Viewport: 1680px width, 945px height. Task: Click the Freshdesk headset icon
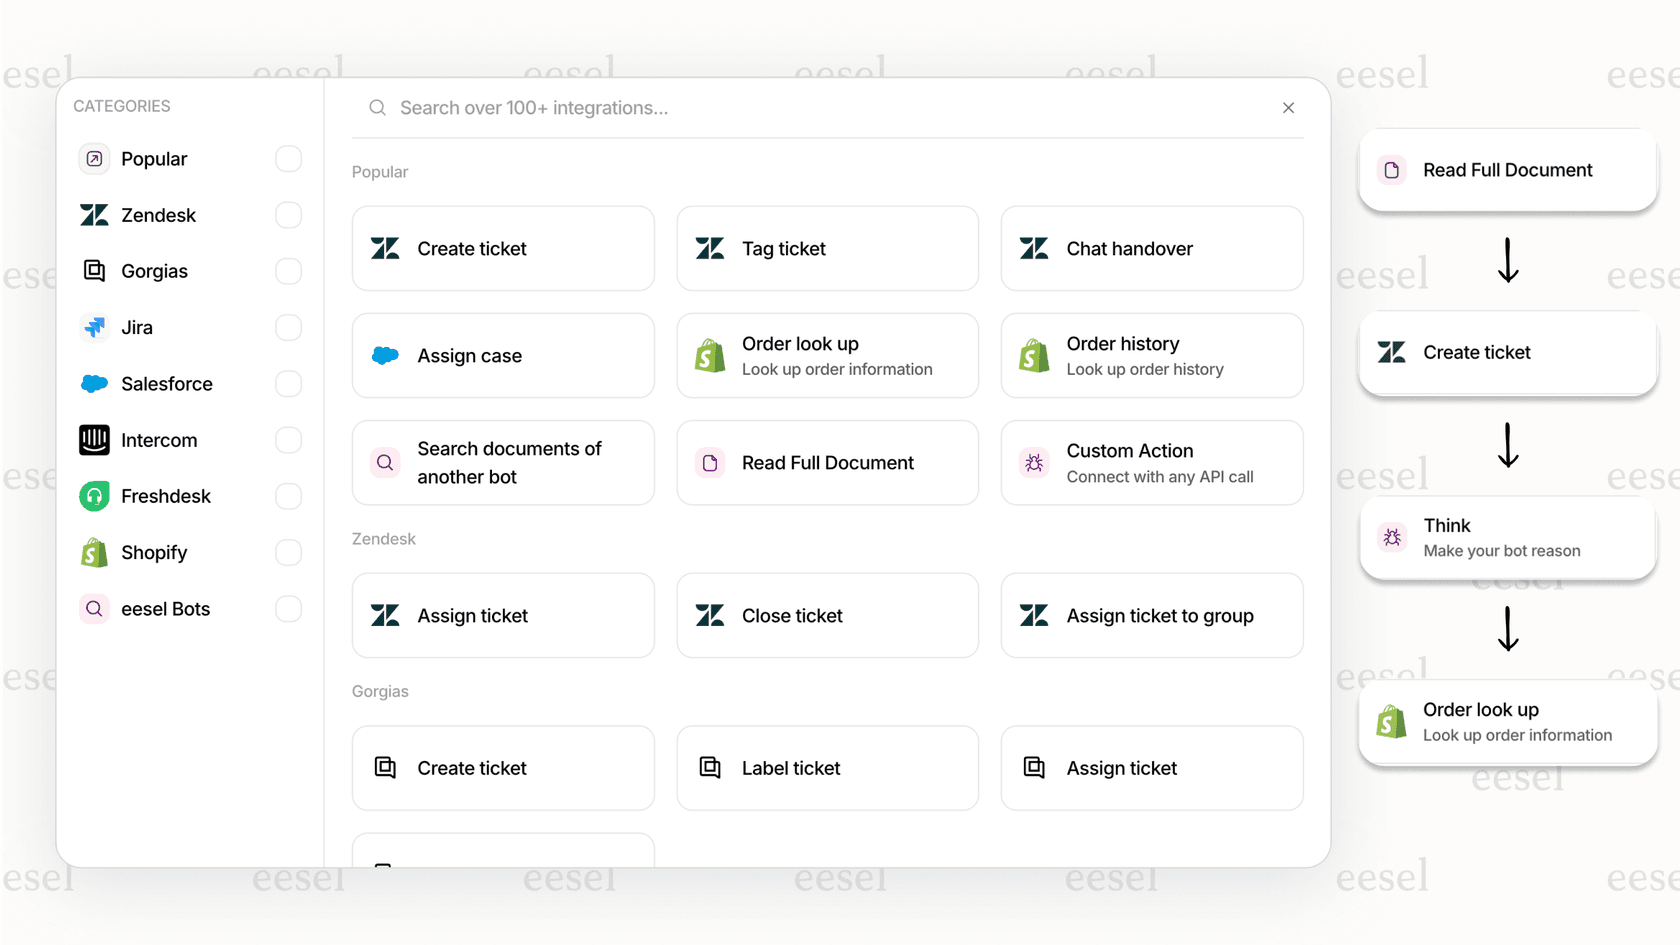click(x=93, y=496)
